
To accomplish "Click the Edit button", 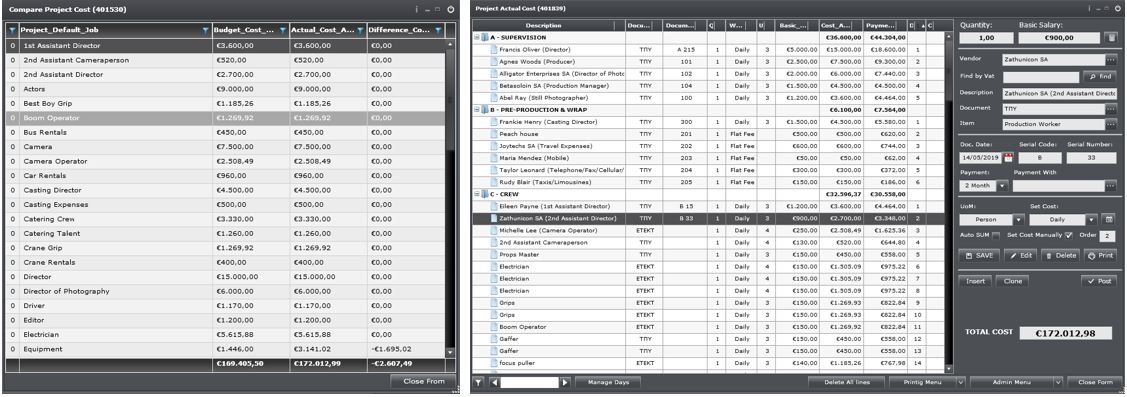I will [x=1021, y=255].
